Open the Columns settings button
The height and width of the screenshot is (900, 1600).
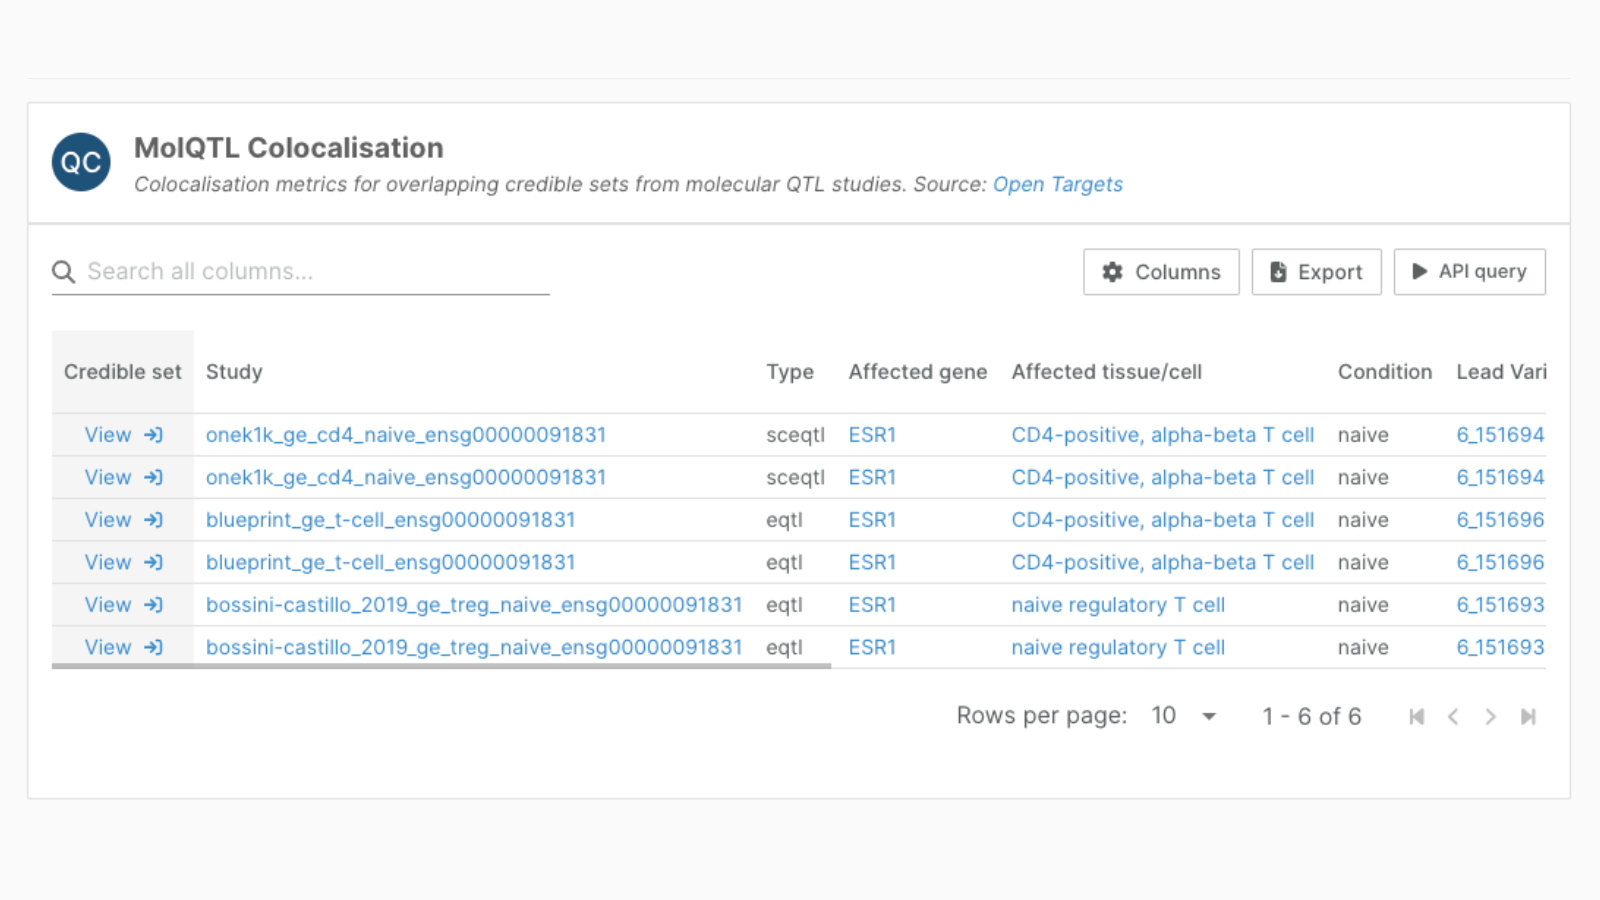1161,272
